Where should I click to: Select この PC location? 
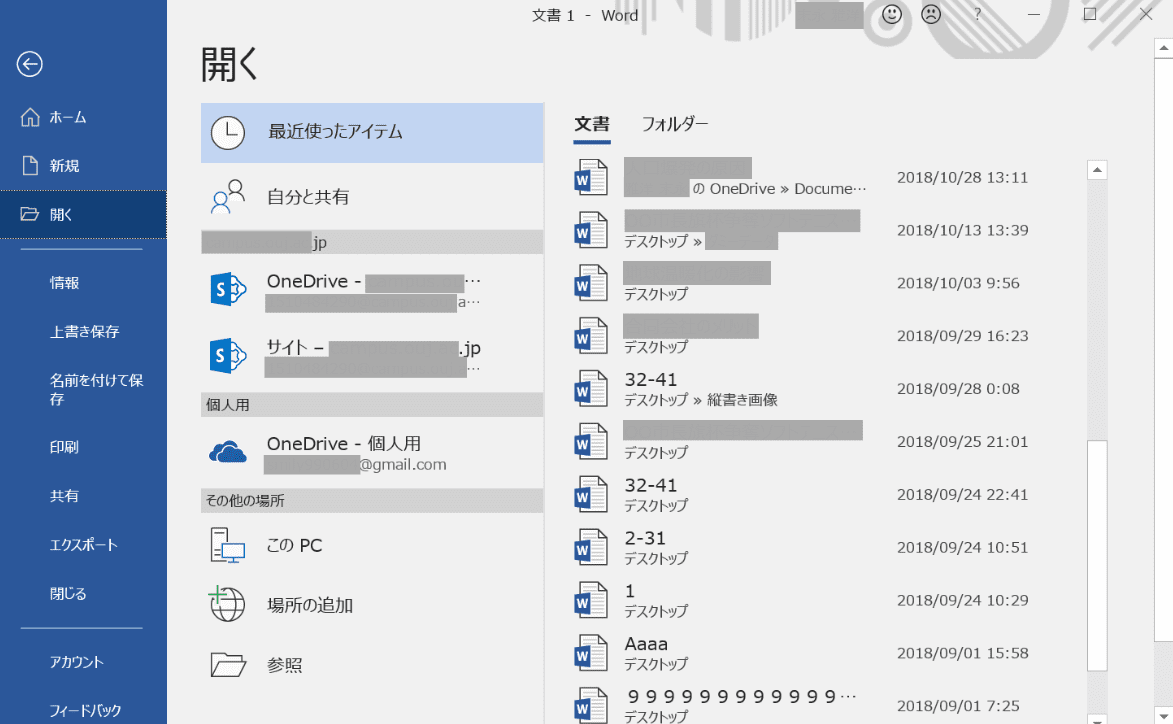click(x=372, y=545)
